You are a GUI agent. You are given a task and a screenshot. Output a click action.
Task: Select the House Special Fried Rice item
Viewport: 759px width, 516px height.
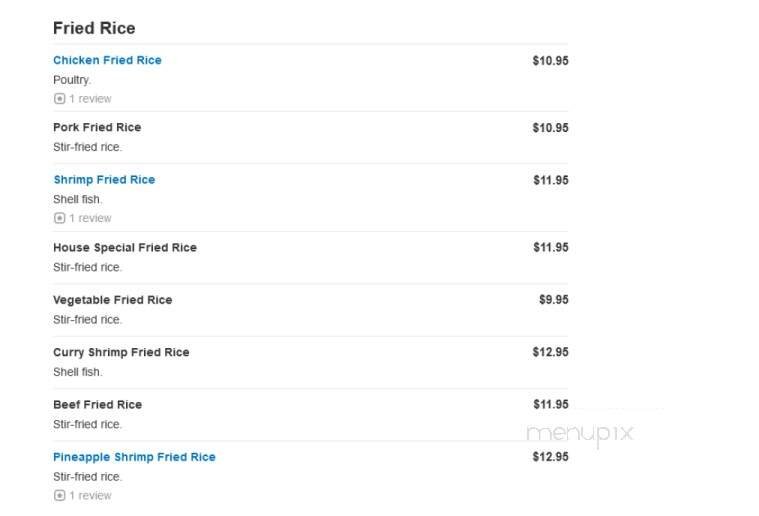tap(125, 248)
